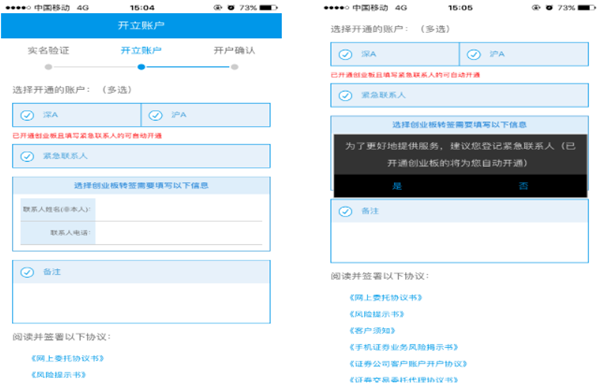Click first progress dot under 实名验证
Screen dimensions: 600x389
click(48, 67)
